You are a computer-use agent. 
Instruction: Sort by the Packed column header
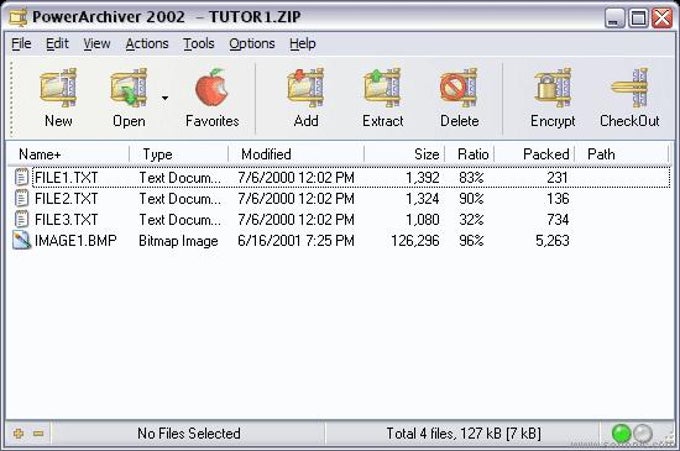click(x=534, y=154)
